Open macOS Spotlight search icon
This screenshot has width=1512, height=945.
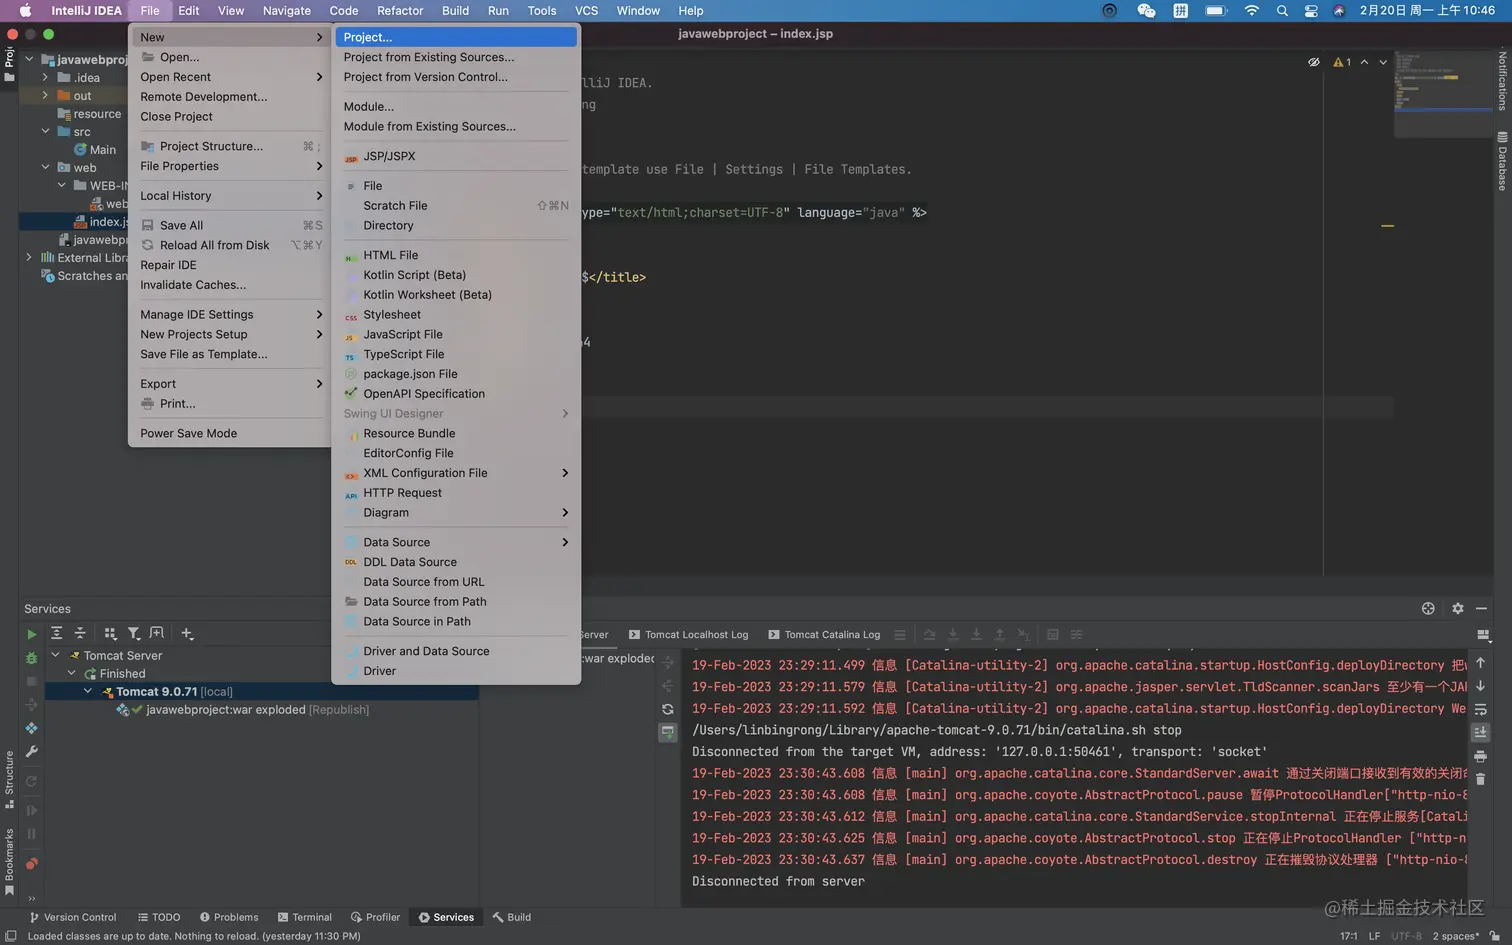point(1282,11)
